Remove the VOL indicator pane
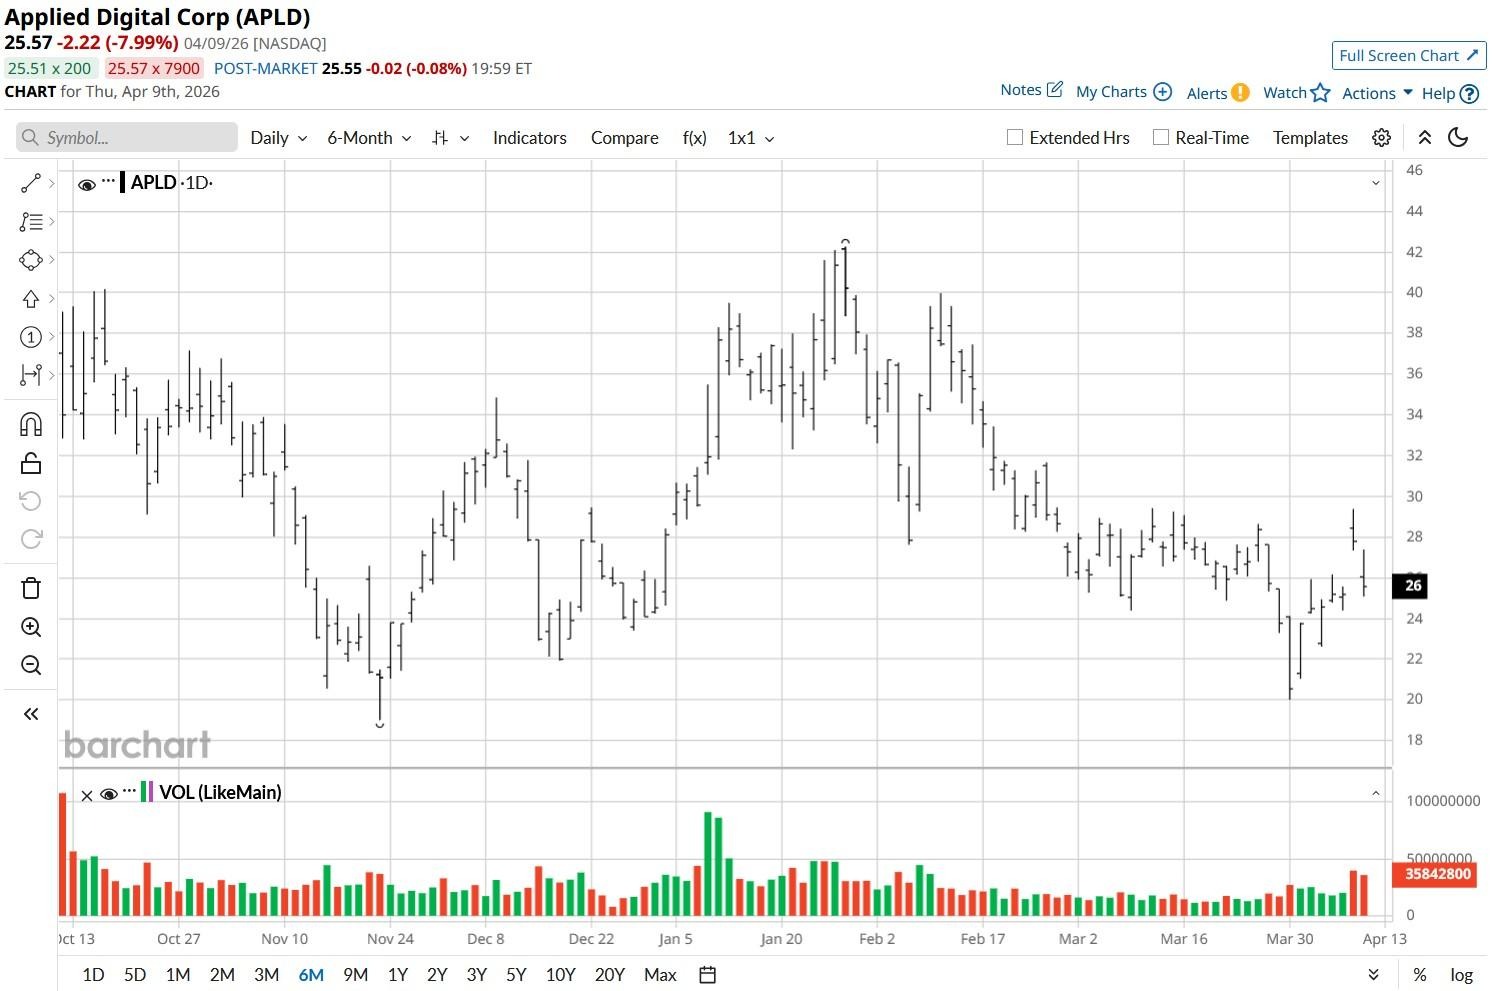Image resolution: width=1492 pixels, height=991 pixels. (87, 796)
